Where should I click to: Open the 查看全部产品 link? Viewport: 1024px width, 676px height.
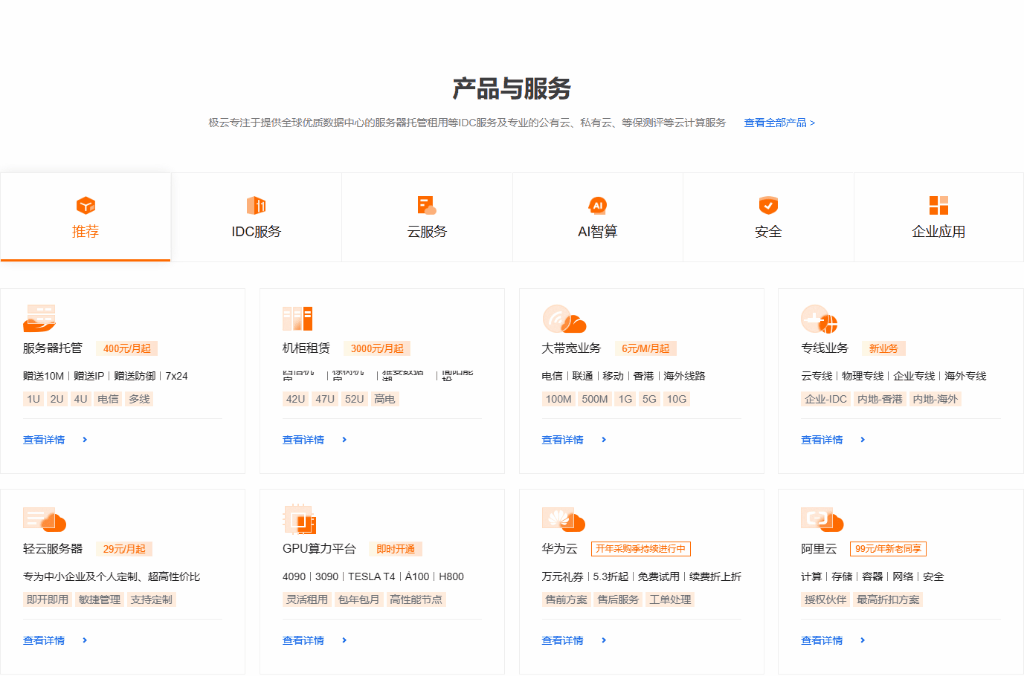[x=779, y=123]
